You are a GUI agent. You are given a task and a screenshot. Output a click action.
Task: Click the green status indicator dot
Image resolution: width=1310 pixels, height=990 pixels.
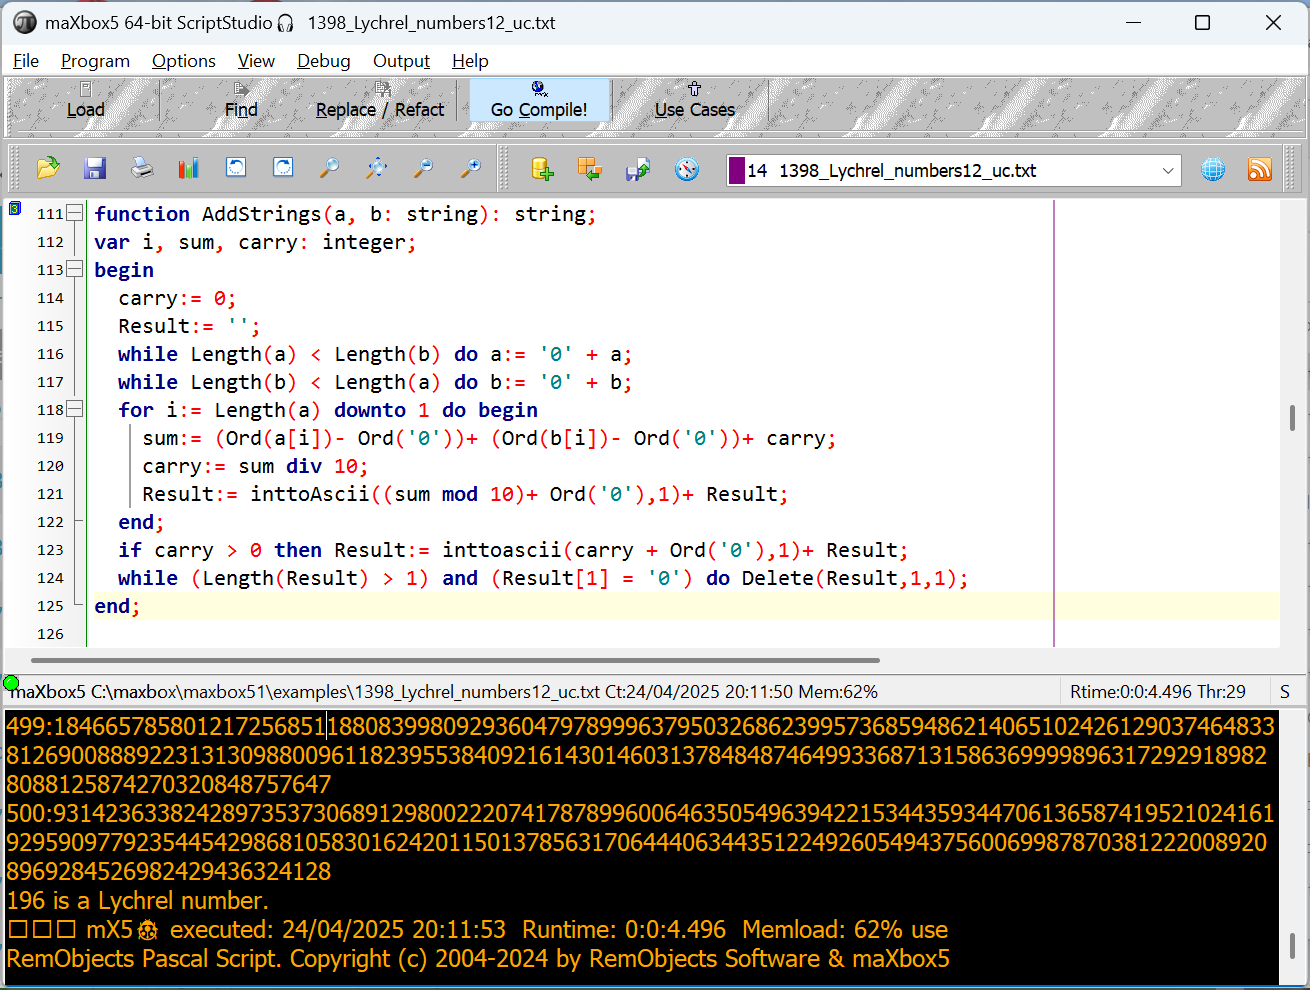click(11, 683)
